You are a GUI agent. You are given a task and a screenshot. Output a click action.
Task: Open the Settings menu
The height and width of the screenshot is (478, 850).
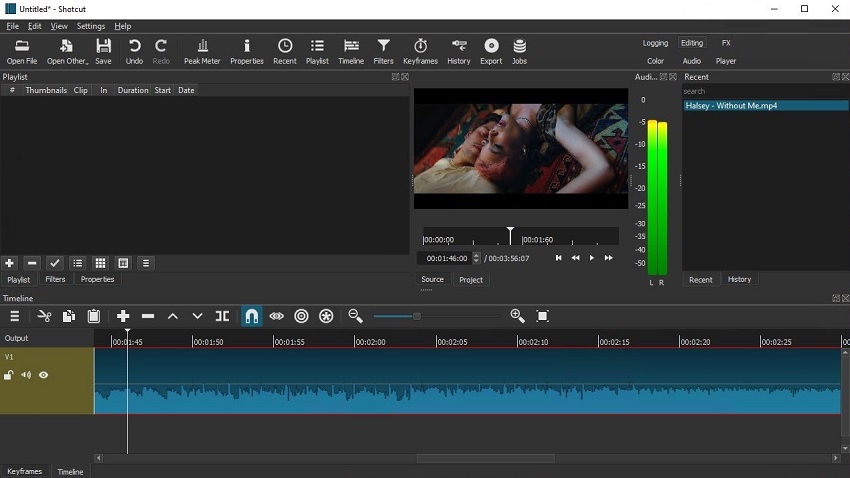(90, 26)
